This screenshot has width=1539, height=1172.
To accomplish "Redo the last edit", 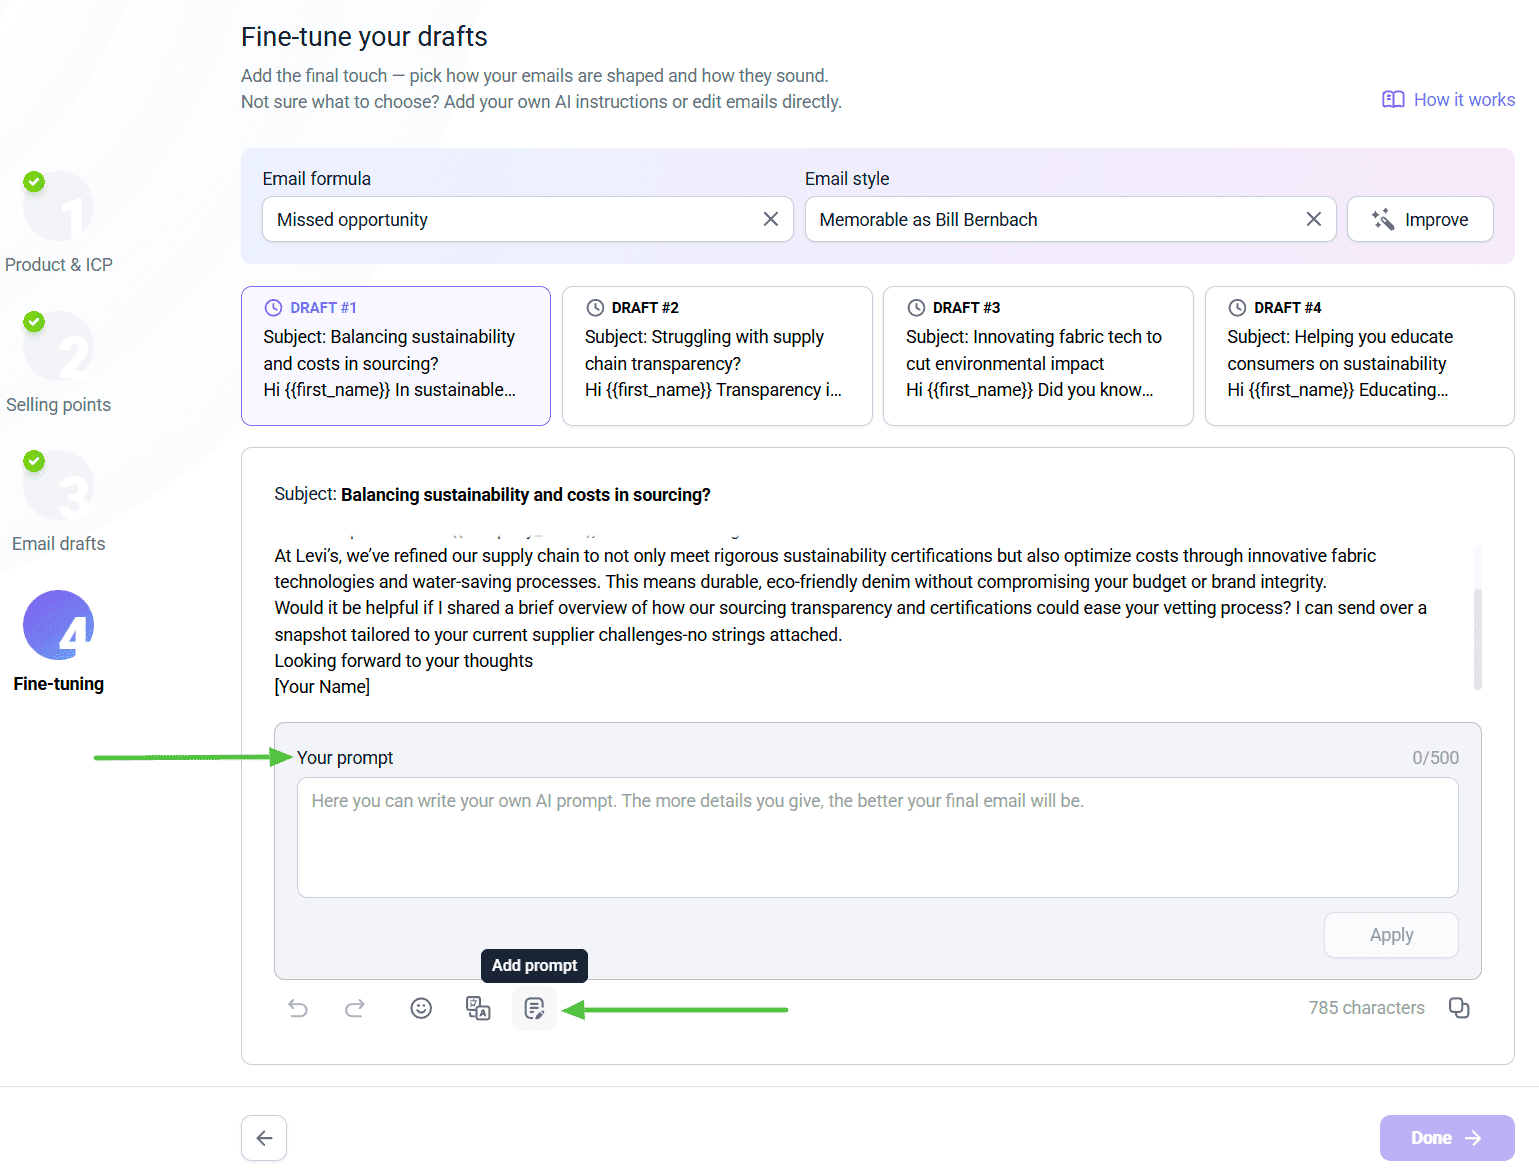I will (355, 1008).
